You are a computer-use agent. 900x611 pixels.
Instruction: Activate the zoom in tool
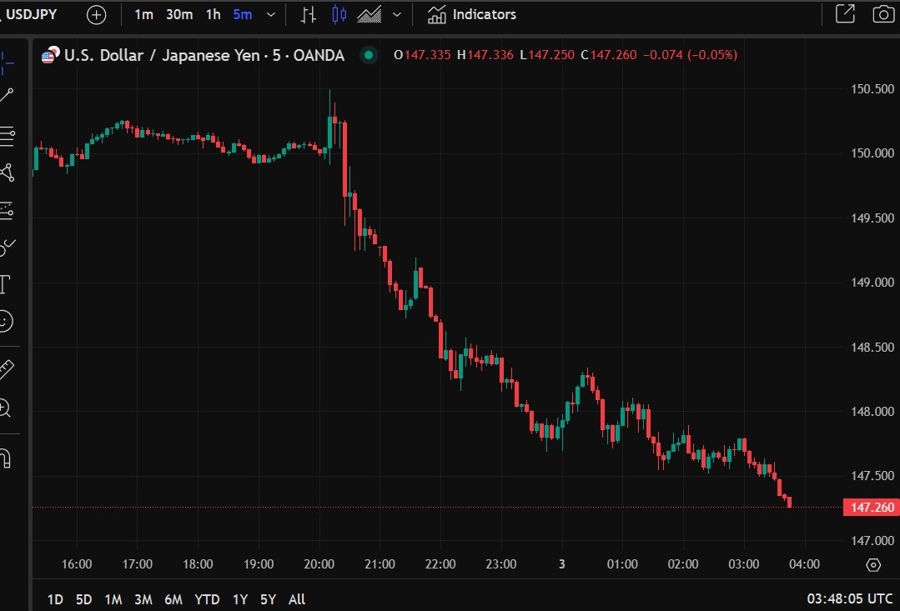click(x=6, y=407)
